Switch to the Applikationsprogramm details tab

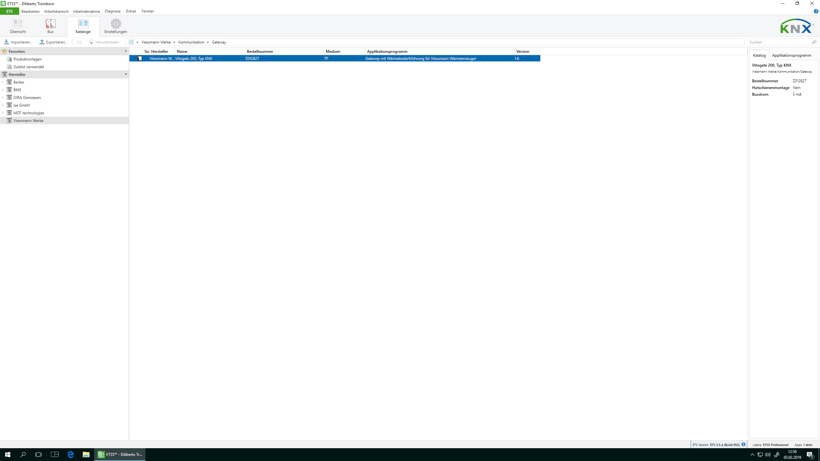pos(791,55)
